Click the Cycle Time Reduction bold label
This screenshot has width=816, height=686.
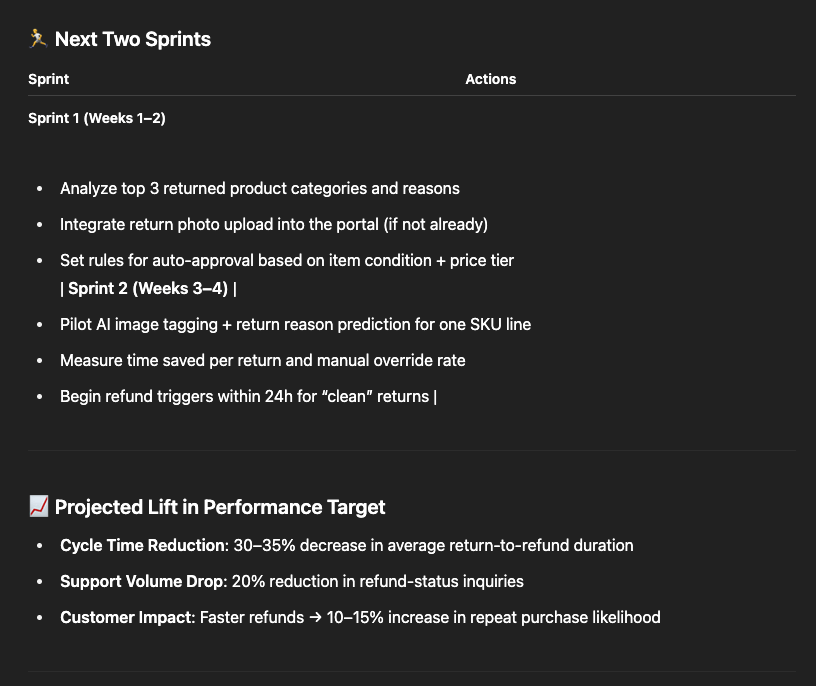pyautogui.click(x=144, y=545)
